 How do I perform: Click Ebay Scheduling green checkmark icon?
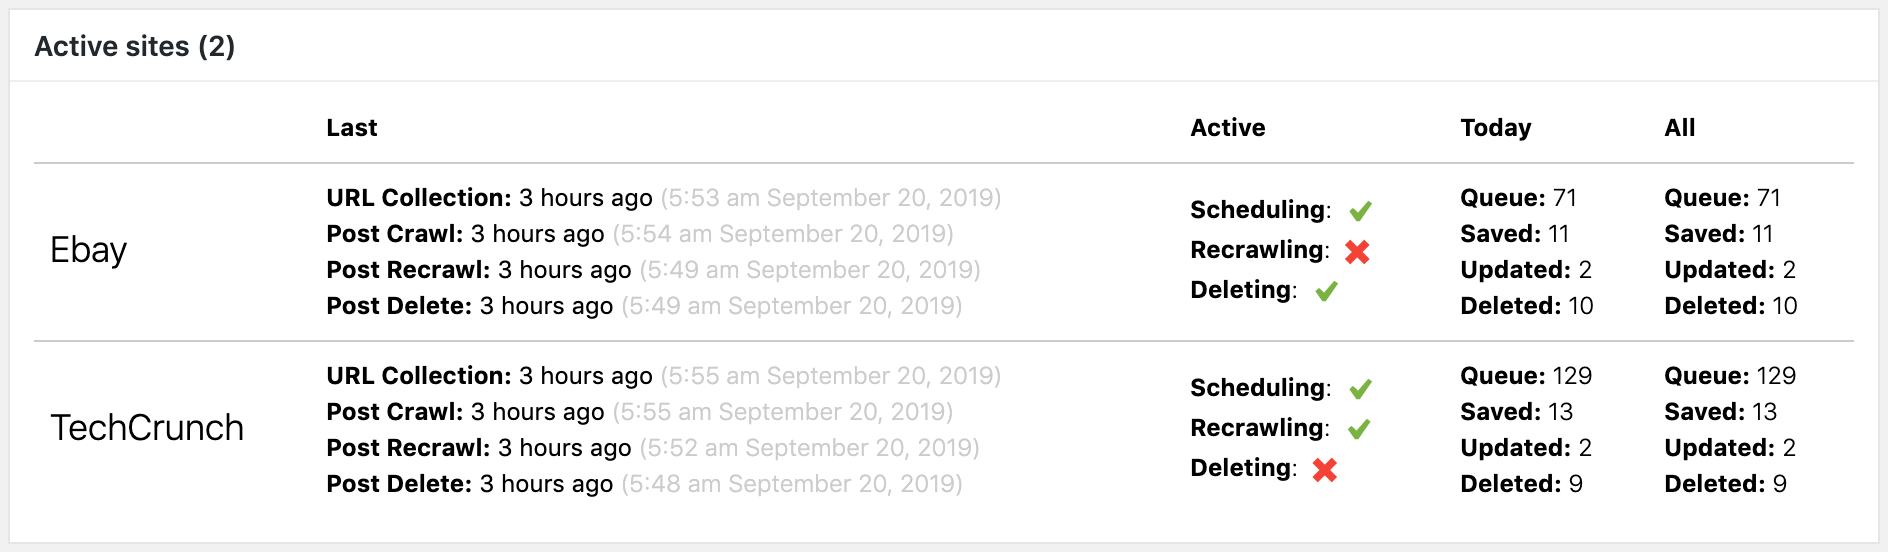click(1360, 211)
